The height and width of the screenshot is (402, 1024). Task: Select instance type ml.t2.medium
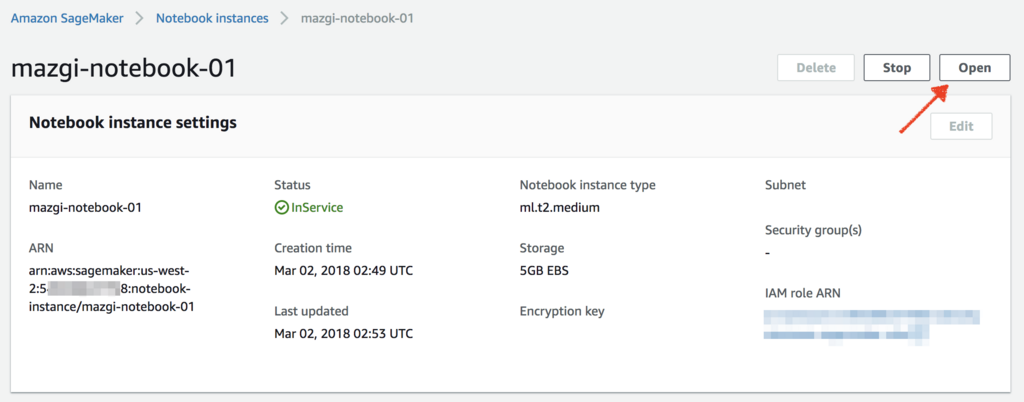pos(560,208)
